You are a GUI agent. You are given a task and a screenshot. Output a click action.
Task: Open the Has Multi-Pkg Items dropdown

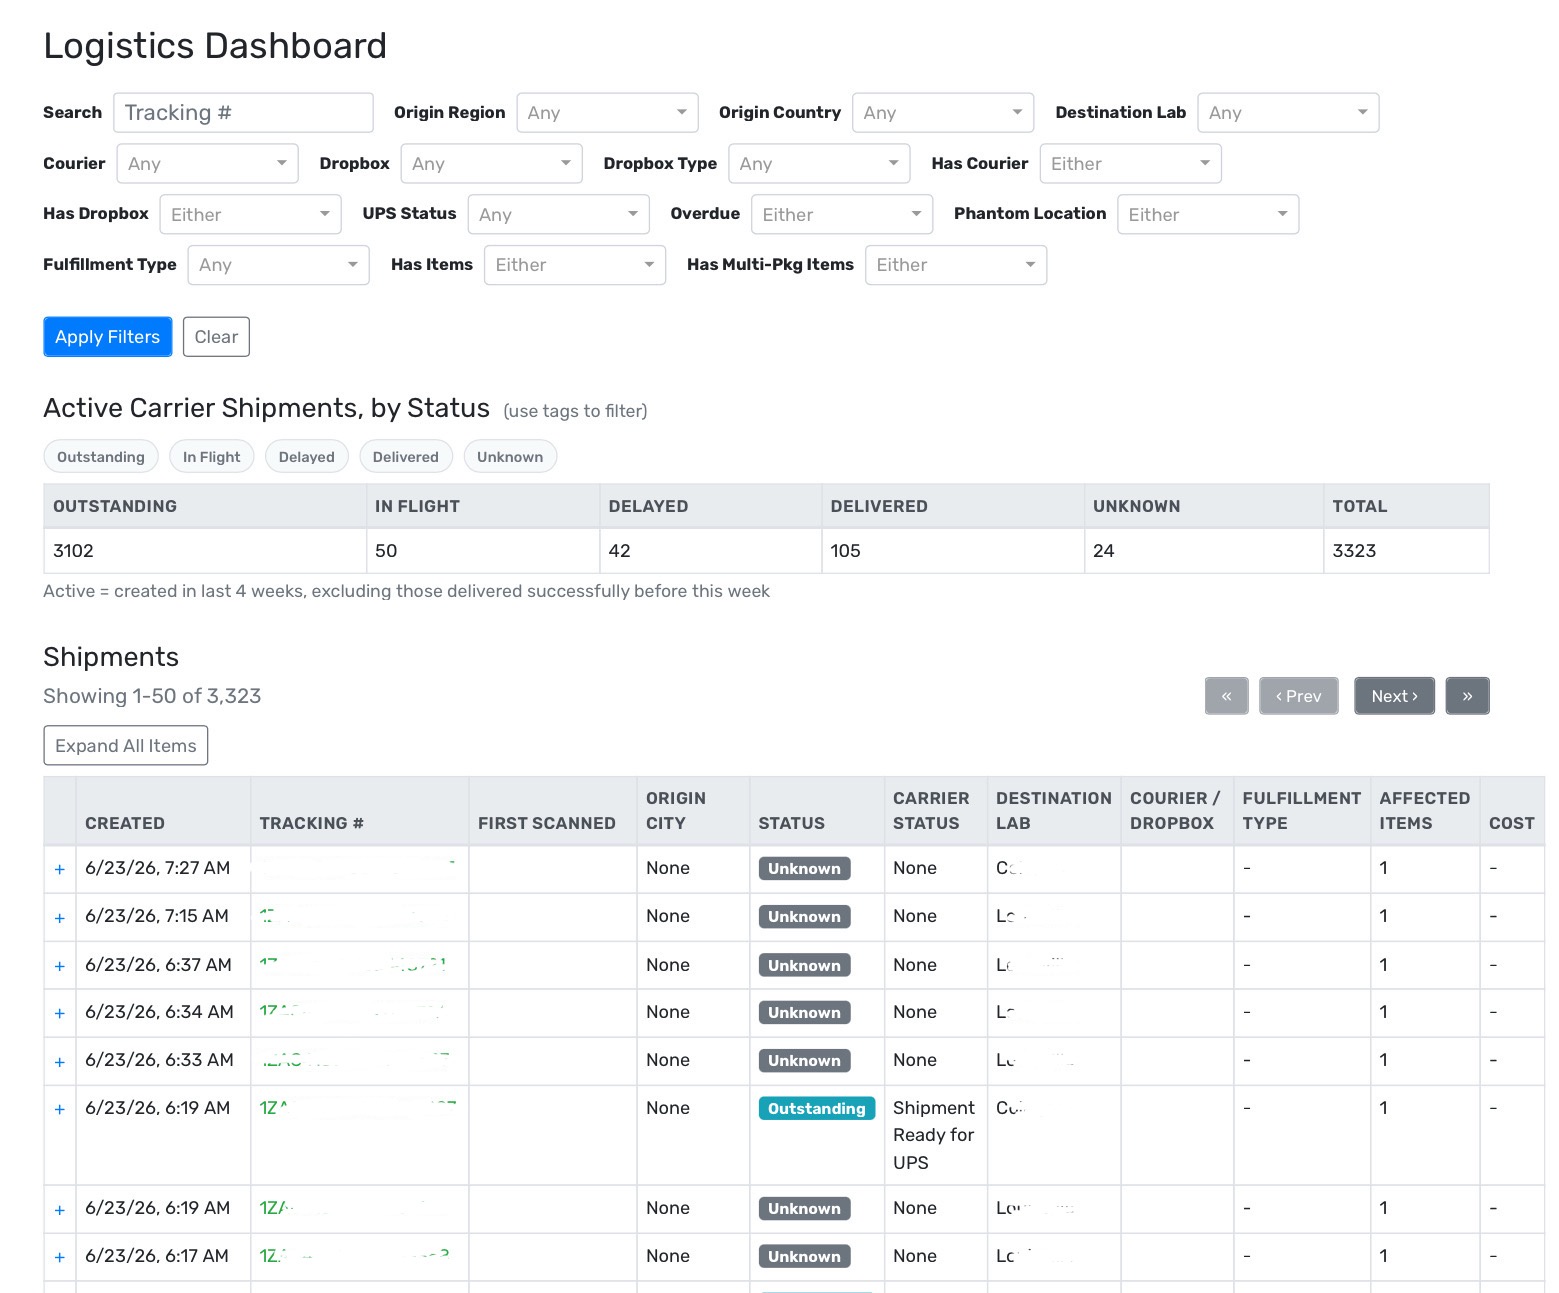tap(956, 265)
